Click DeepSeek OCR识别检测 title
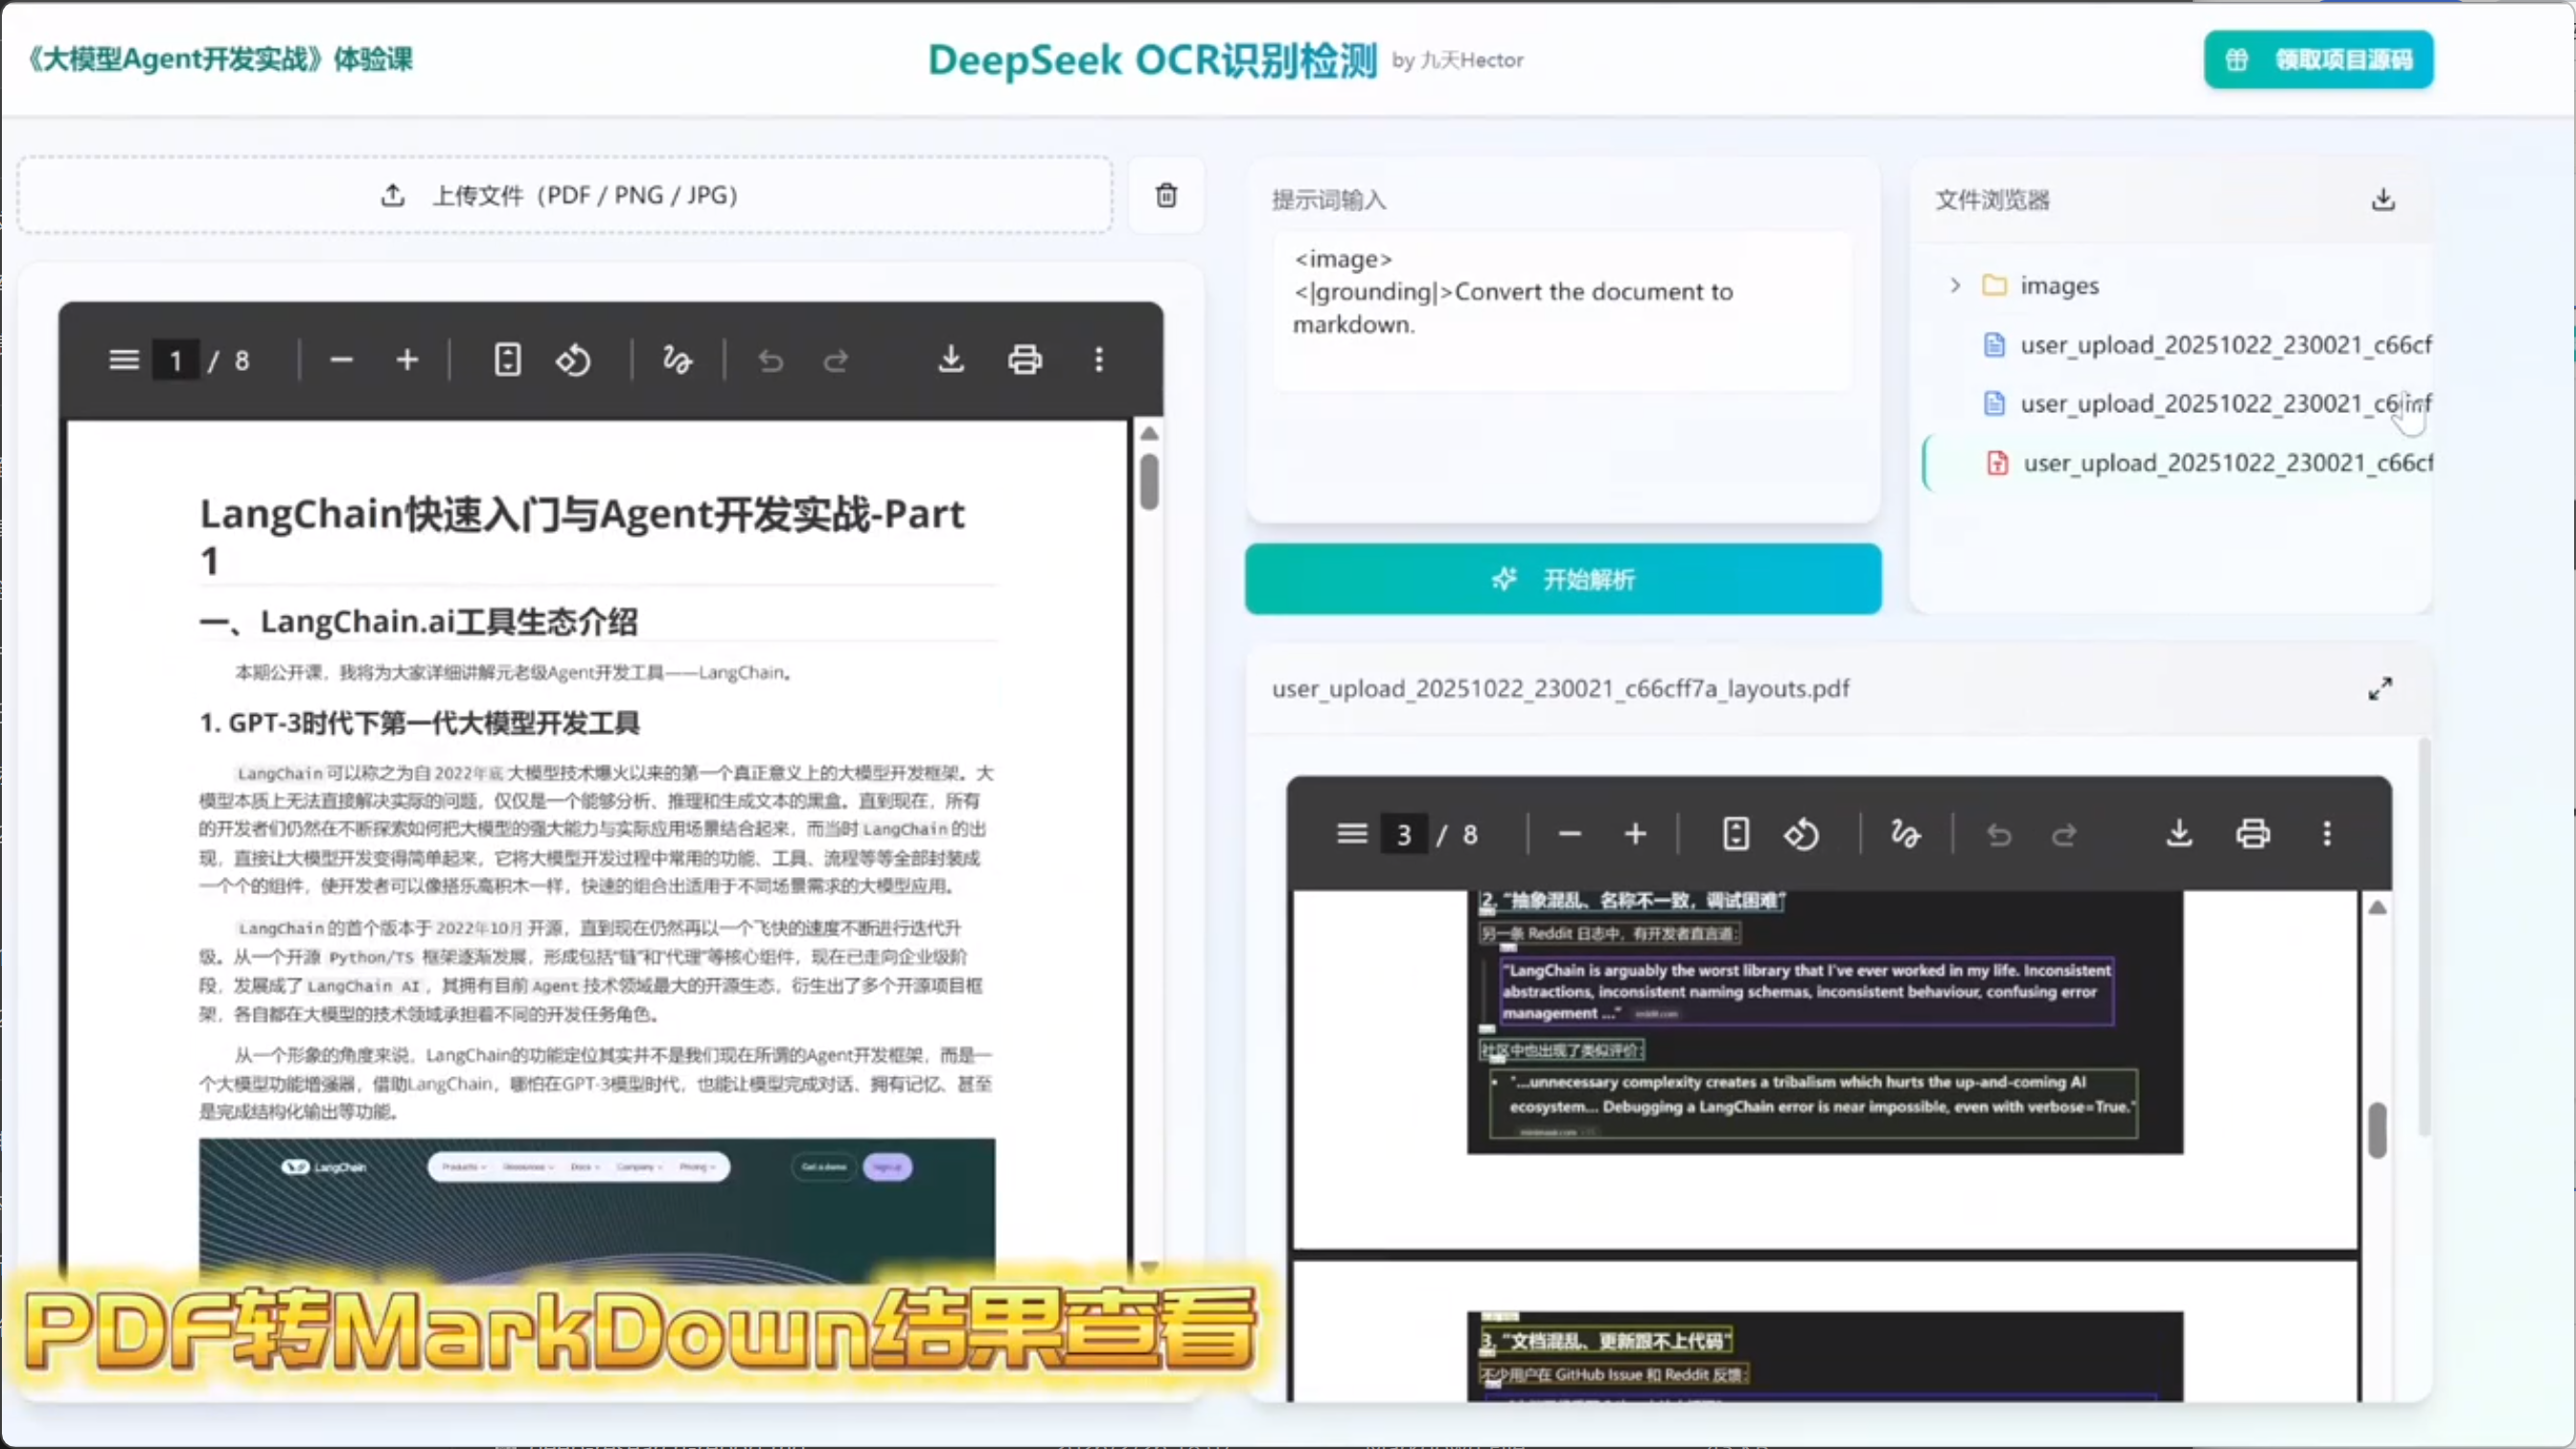Image resolution: width=2576 pixels, height=1449 pixels. 1152,60
